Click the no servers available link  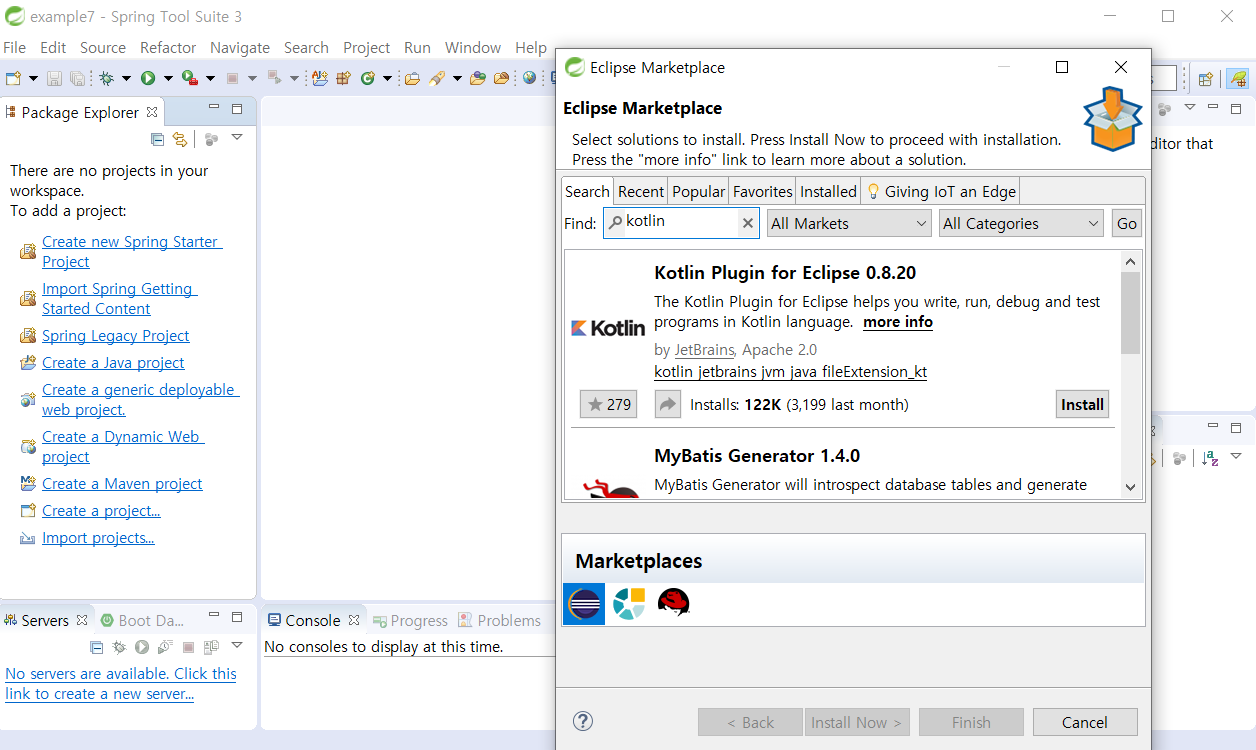121,683
